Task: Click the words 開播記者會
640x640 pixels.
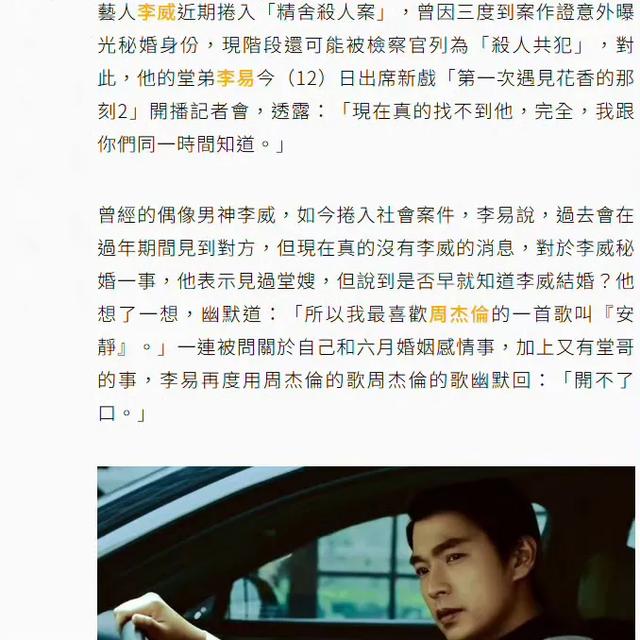Action: [x=199, y=111]
